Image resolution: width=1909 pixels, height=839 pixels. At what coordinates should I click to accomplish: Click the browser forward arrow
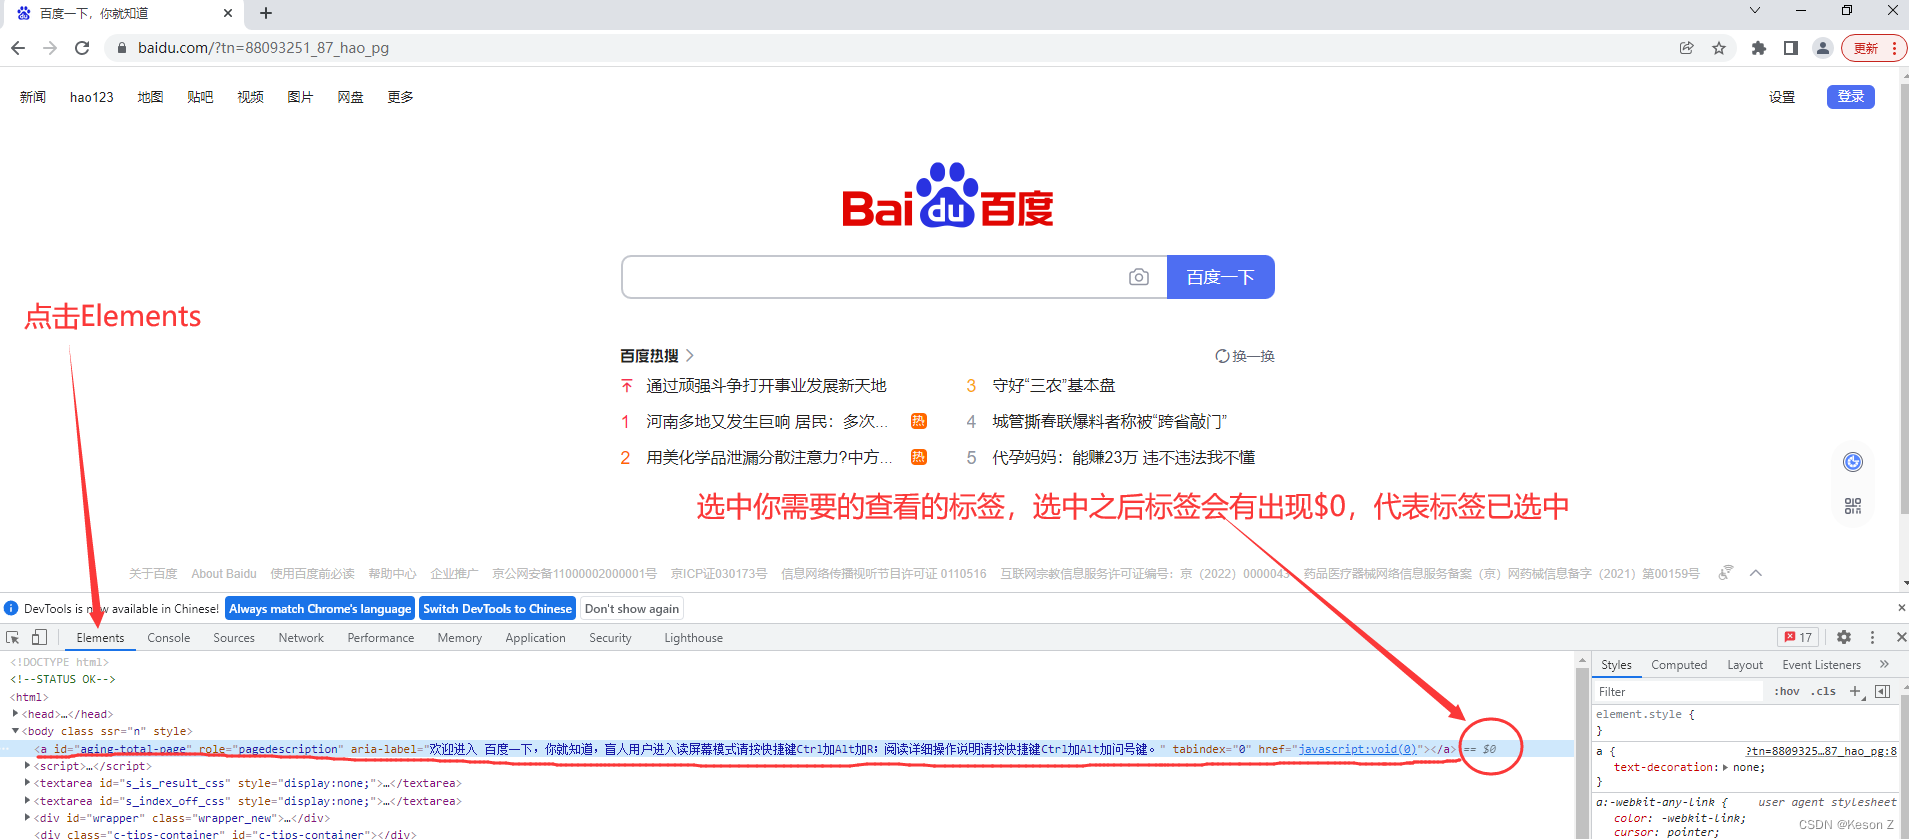(x=50, y=48)
